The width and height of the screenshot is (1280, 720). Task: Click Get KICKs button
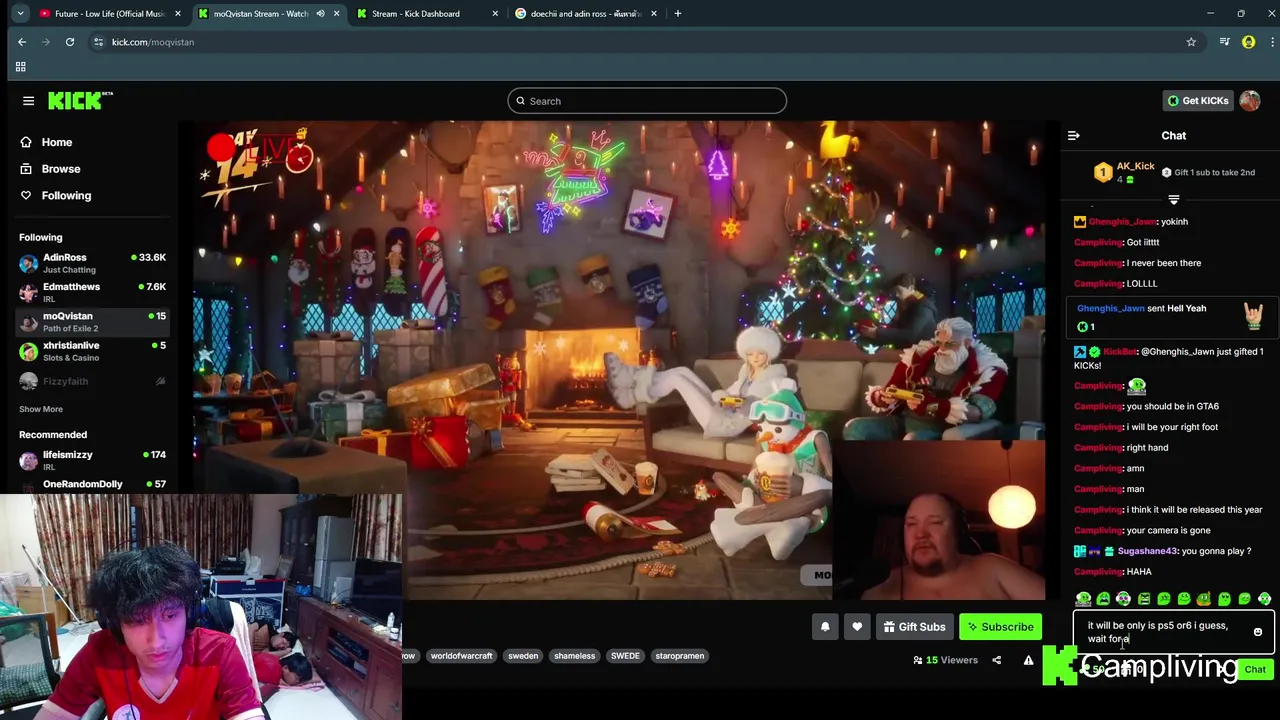1198,101
